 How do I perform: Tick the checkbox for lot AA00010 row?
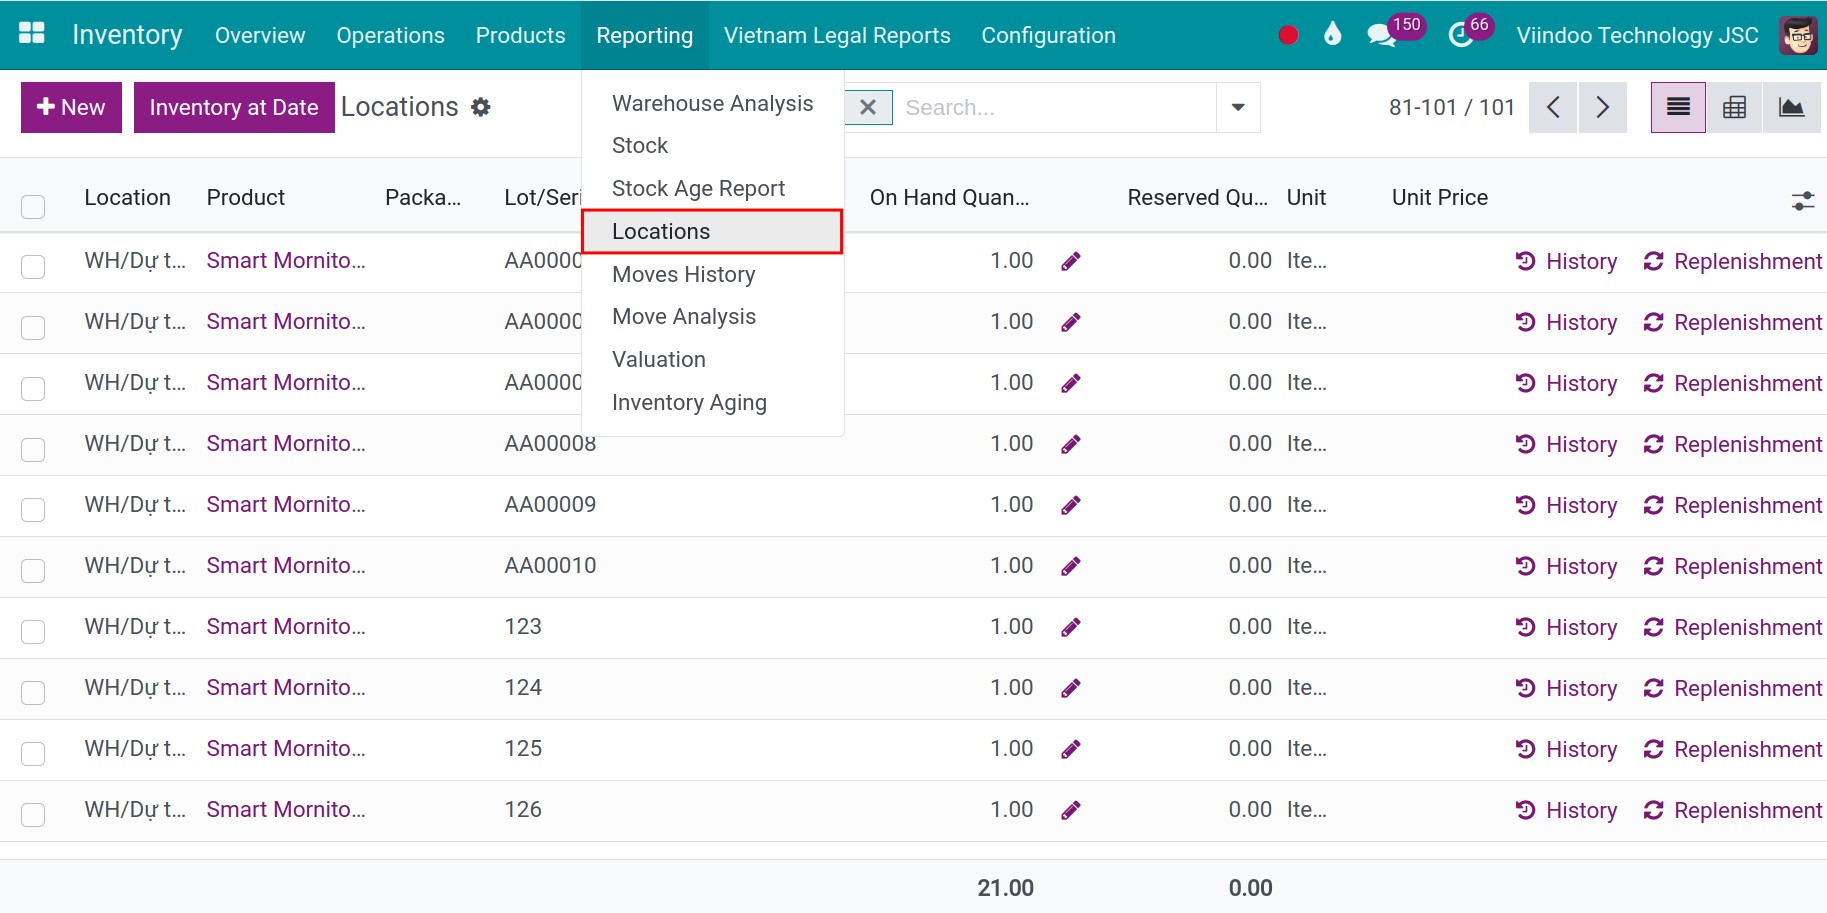coord(33,571)
